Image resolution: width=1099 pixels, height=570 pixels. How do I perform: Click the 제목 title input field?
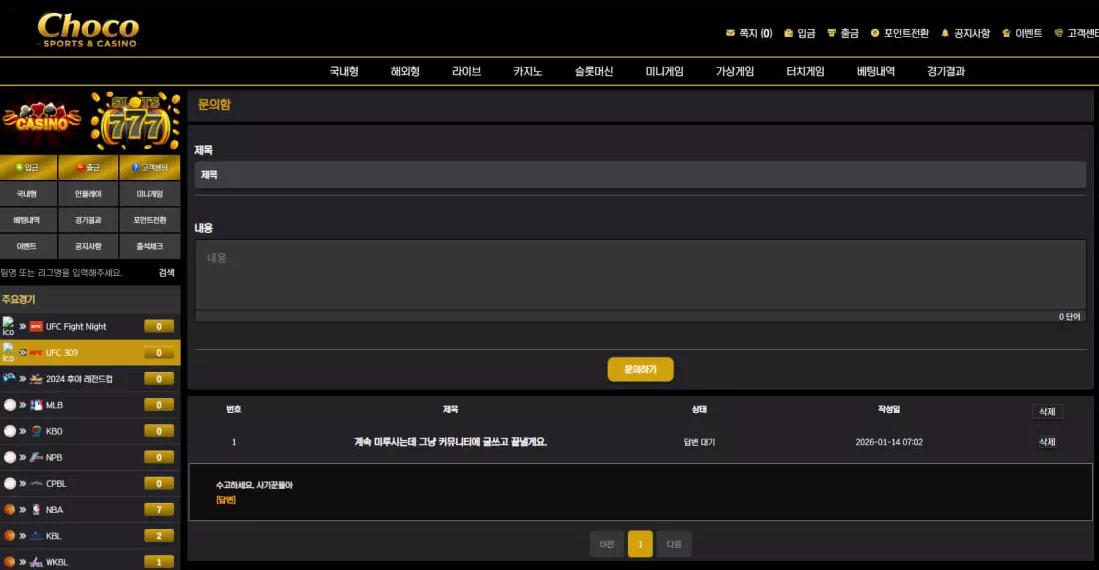click(x=640, y=175)
